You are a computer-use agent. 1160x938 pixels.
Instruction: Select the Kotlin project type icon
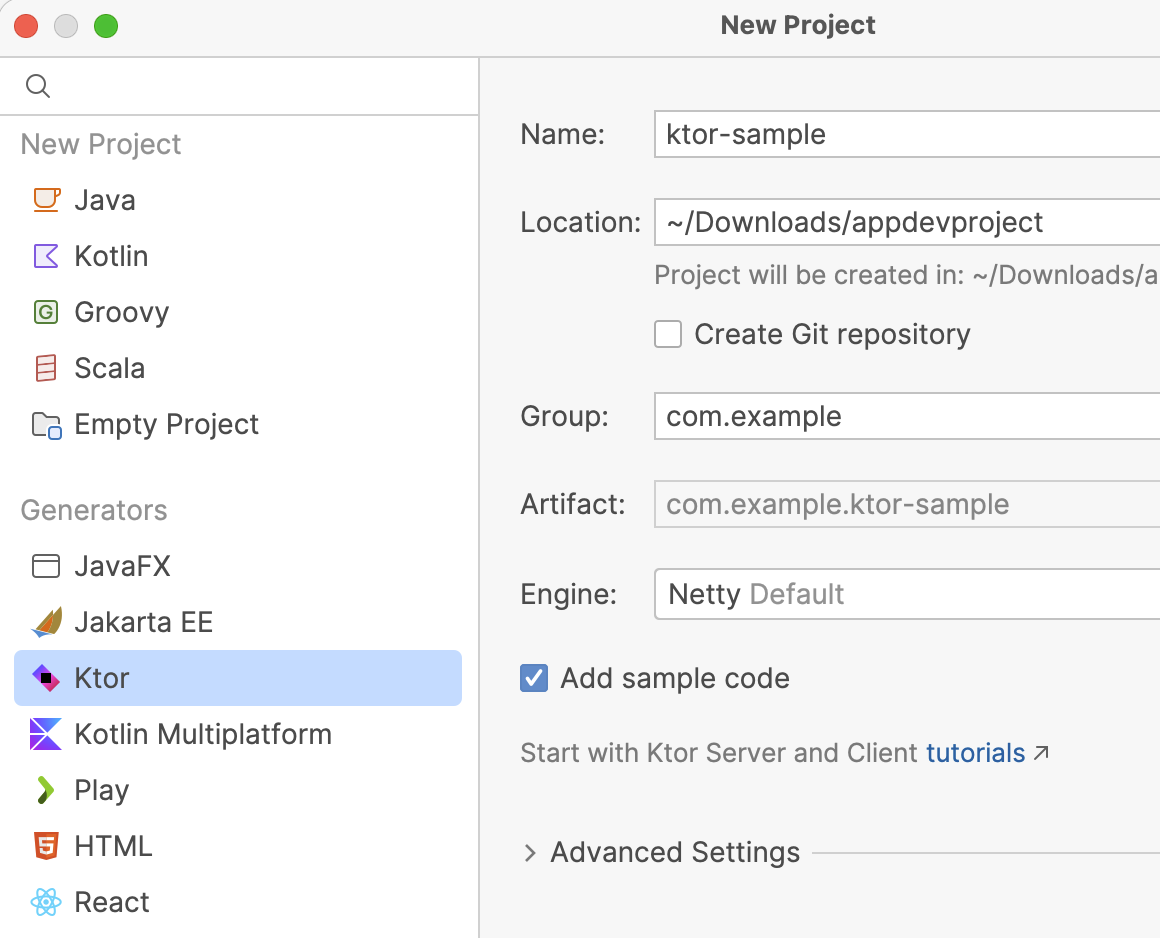(46, 256)
